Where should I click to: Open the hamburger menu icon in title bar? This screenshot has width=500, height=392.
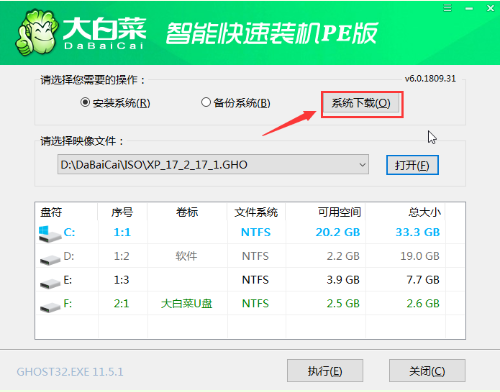(x=447, y=8)
